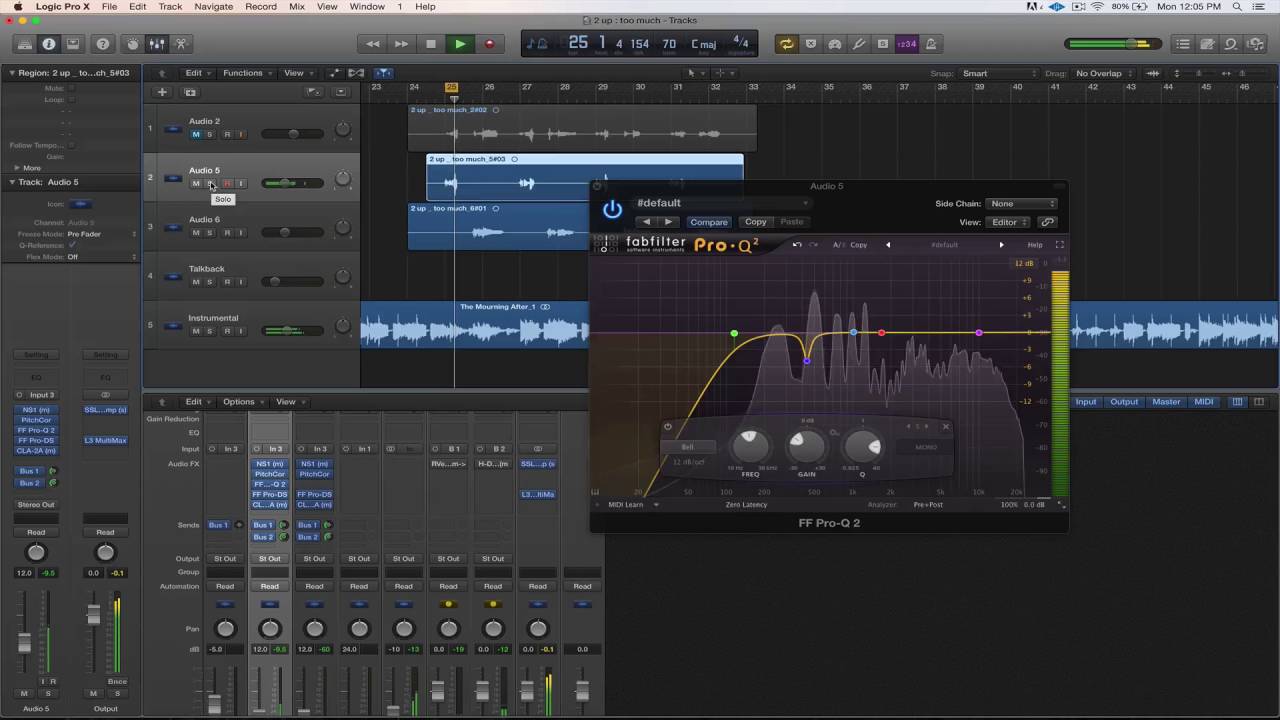The height and width of the screenshot is (720, 1280).
Task: Click the duplicate track button
Action: click(x=190, y=92)
